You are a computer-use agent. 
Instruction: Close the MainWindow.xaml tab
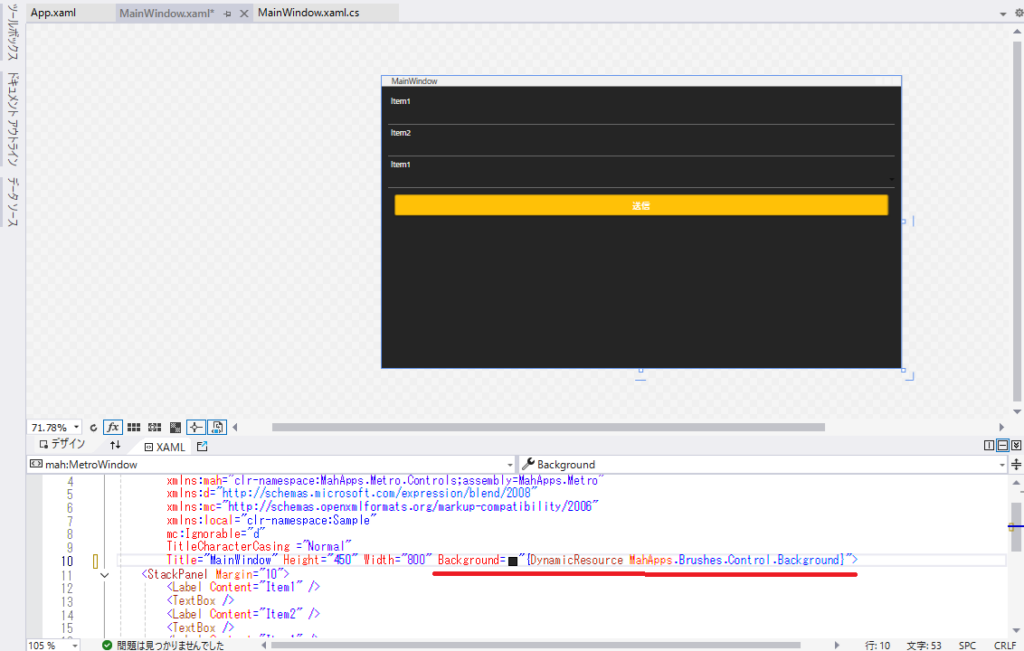click(244, 14)
